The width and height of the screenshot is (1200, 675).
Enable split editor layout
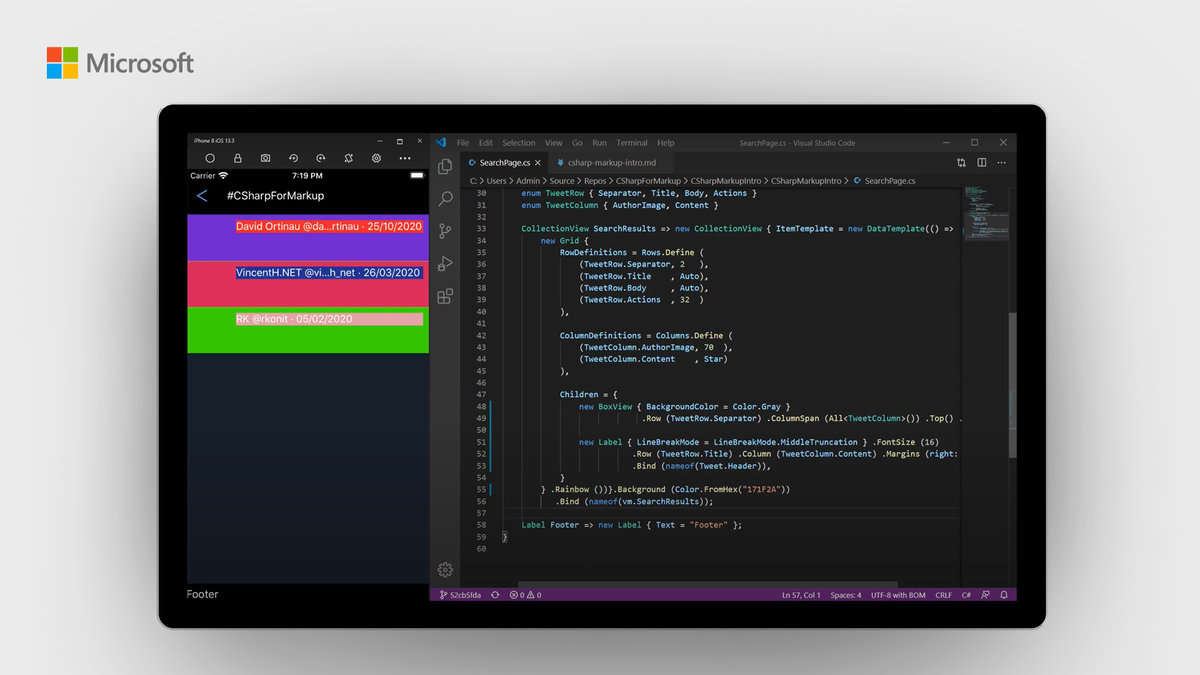point(981,161)
